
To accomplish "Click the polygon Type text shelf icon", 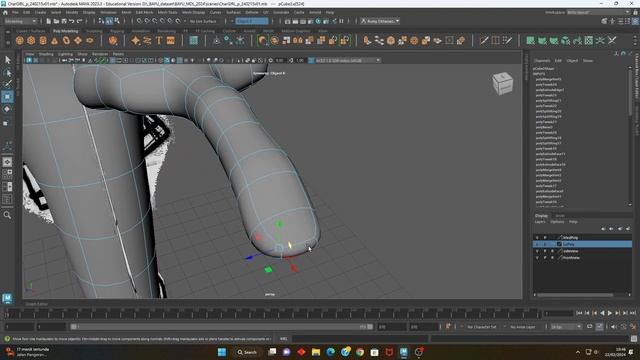I will coord(159,40).
